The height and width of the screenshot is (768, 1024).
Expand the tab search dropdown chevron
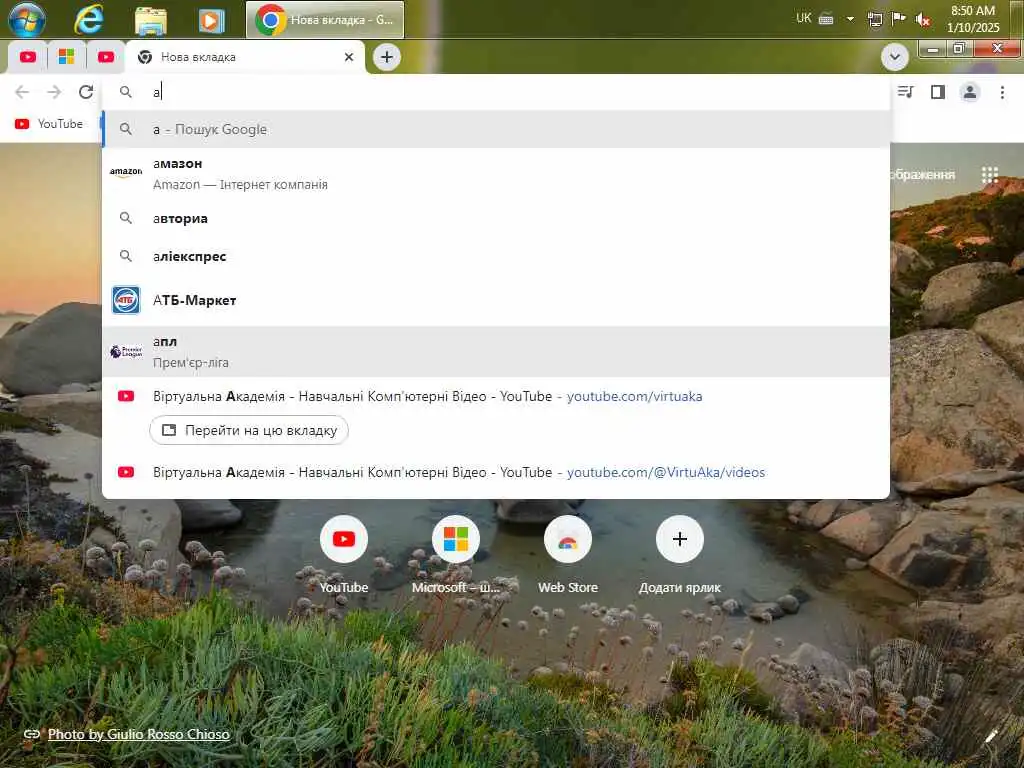click(894, 57)
